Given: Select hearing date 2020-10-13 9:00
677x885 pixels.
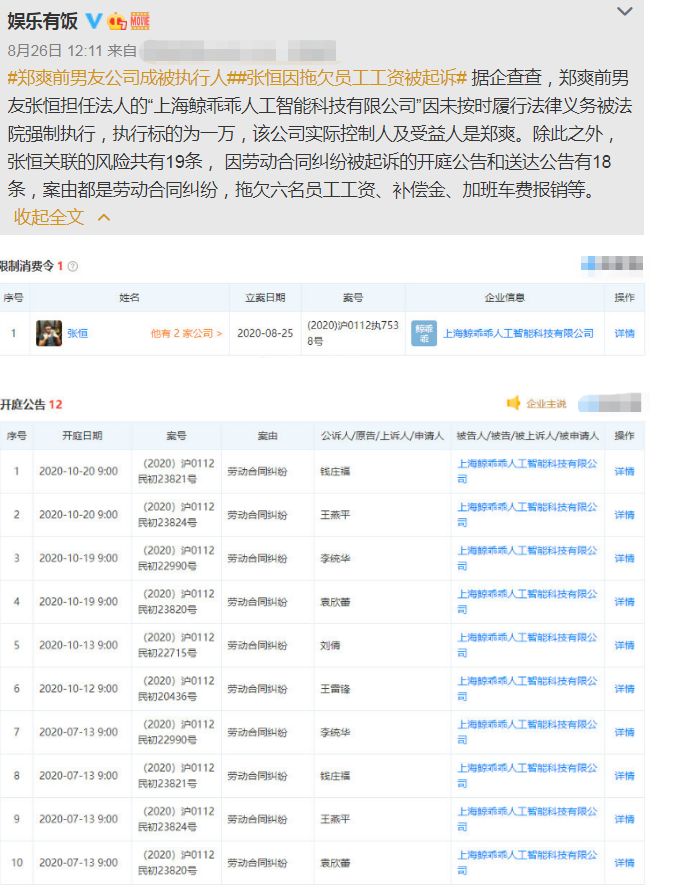Looking at the screenshot, I should (x=78, y=645).
